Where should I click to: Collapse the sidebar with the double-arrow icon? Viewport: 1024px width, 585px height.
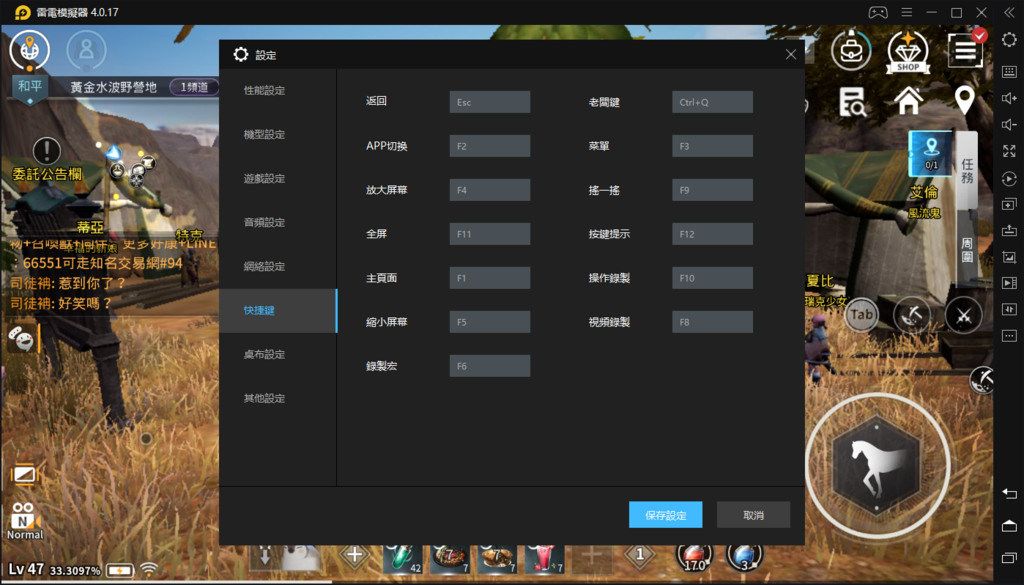click(x=1009, y=12)
